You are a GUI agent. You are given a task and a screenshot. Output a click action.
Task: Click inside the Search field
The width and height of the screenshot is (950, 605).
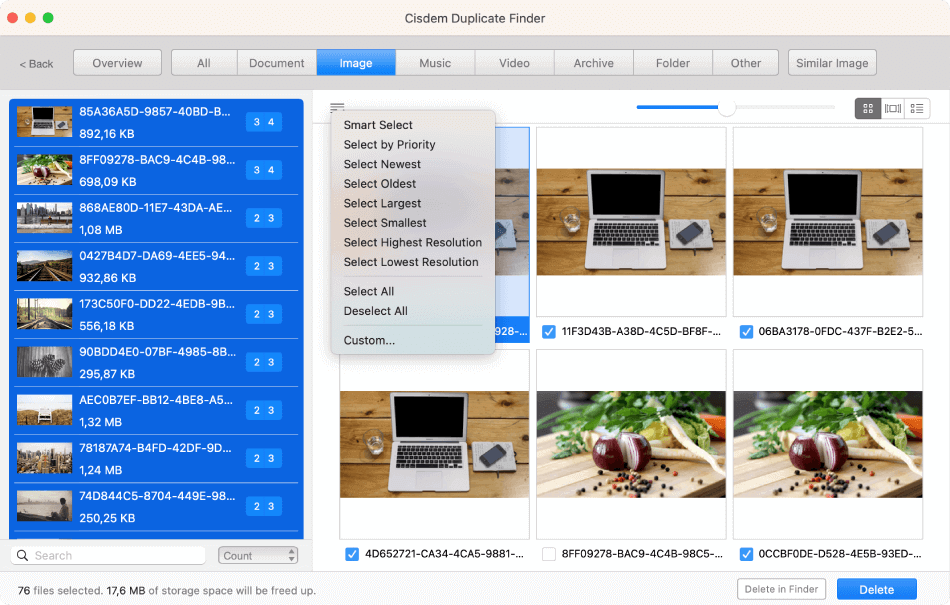[110, 554]
